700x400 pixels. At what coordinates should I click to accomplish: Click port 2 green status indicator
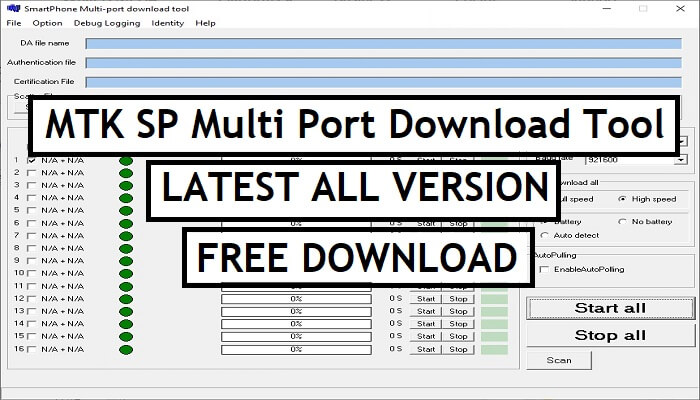(x=126, y=173)
